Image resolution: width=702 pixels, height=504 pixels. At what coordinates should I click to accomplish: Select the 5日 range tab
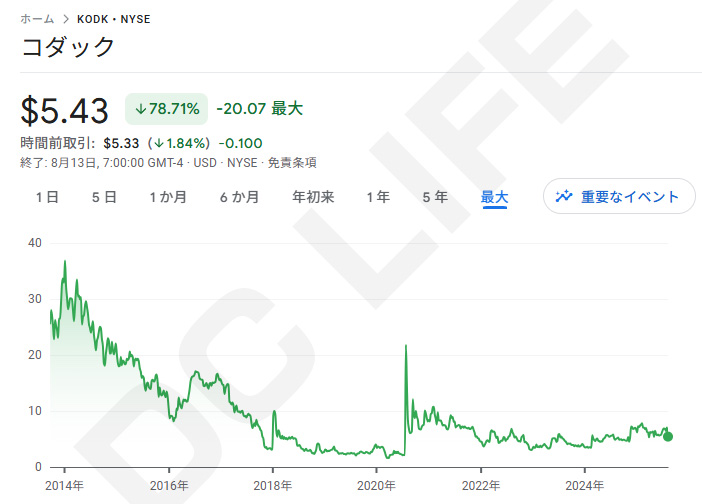[104, 197]
